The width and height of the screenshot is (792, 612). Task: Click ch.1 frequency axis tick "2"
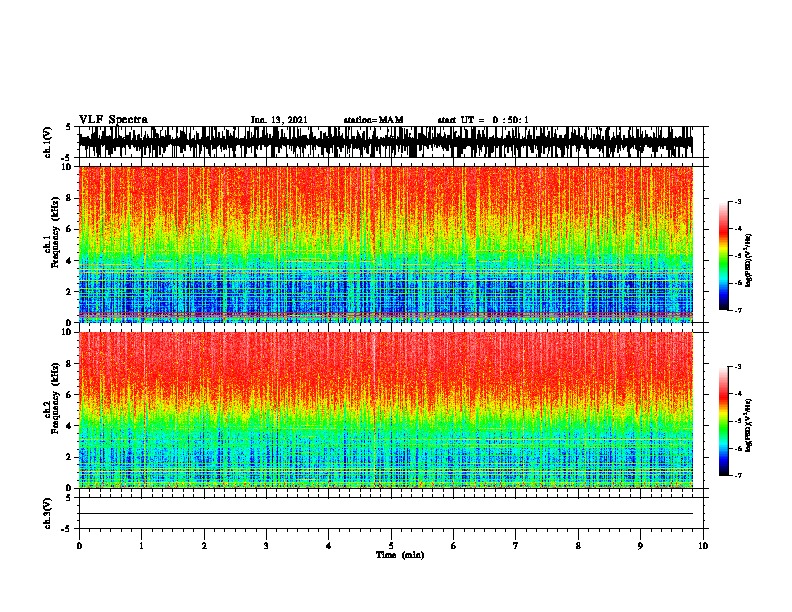(69, 292)
